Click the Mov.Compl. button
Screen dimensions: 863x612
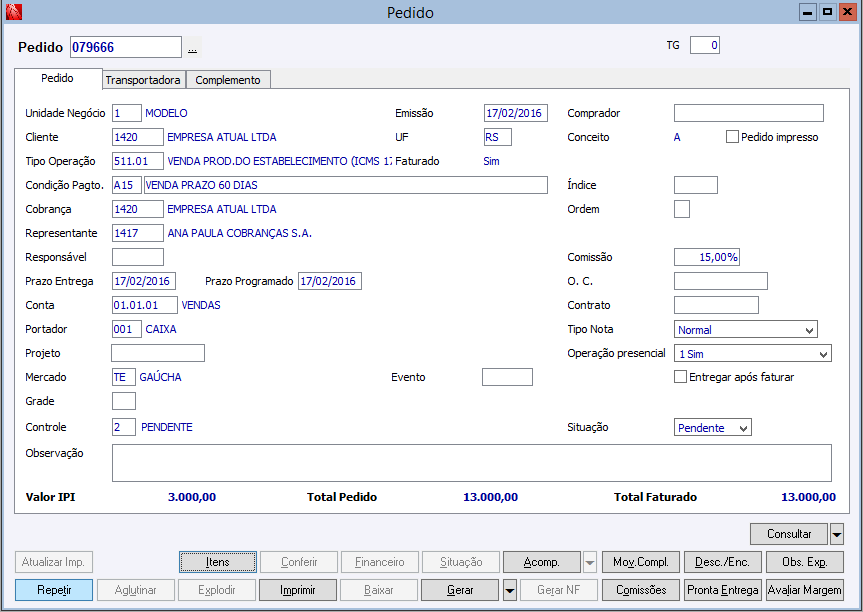coord(641,562)
